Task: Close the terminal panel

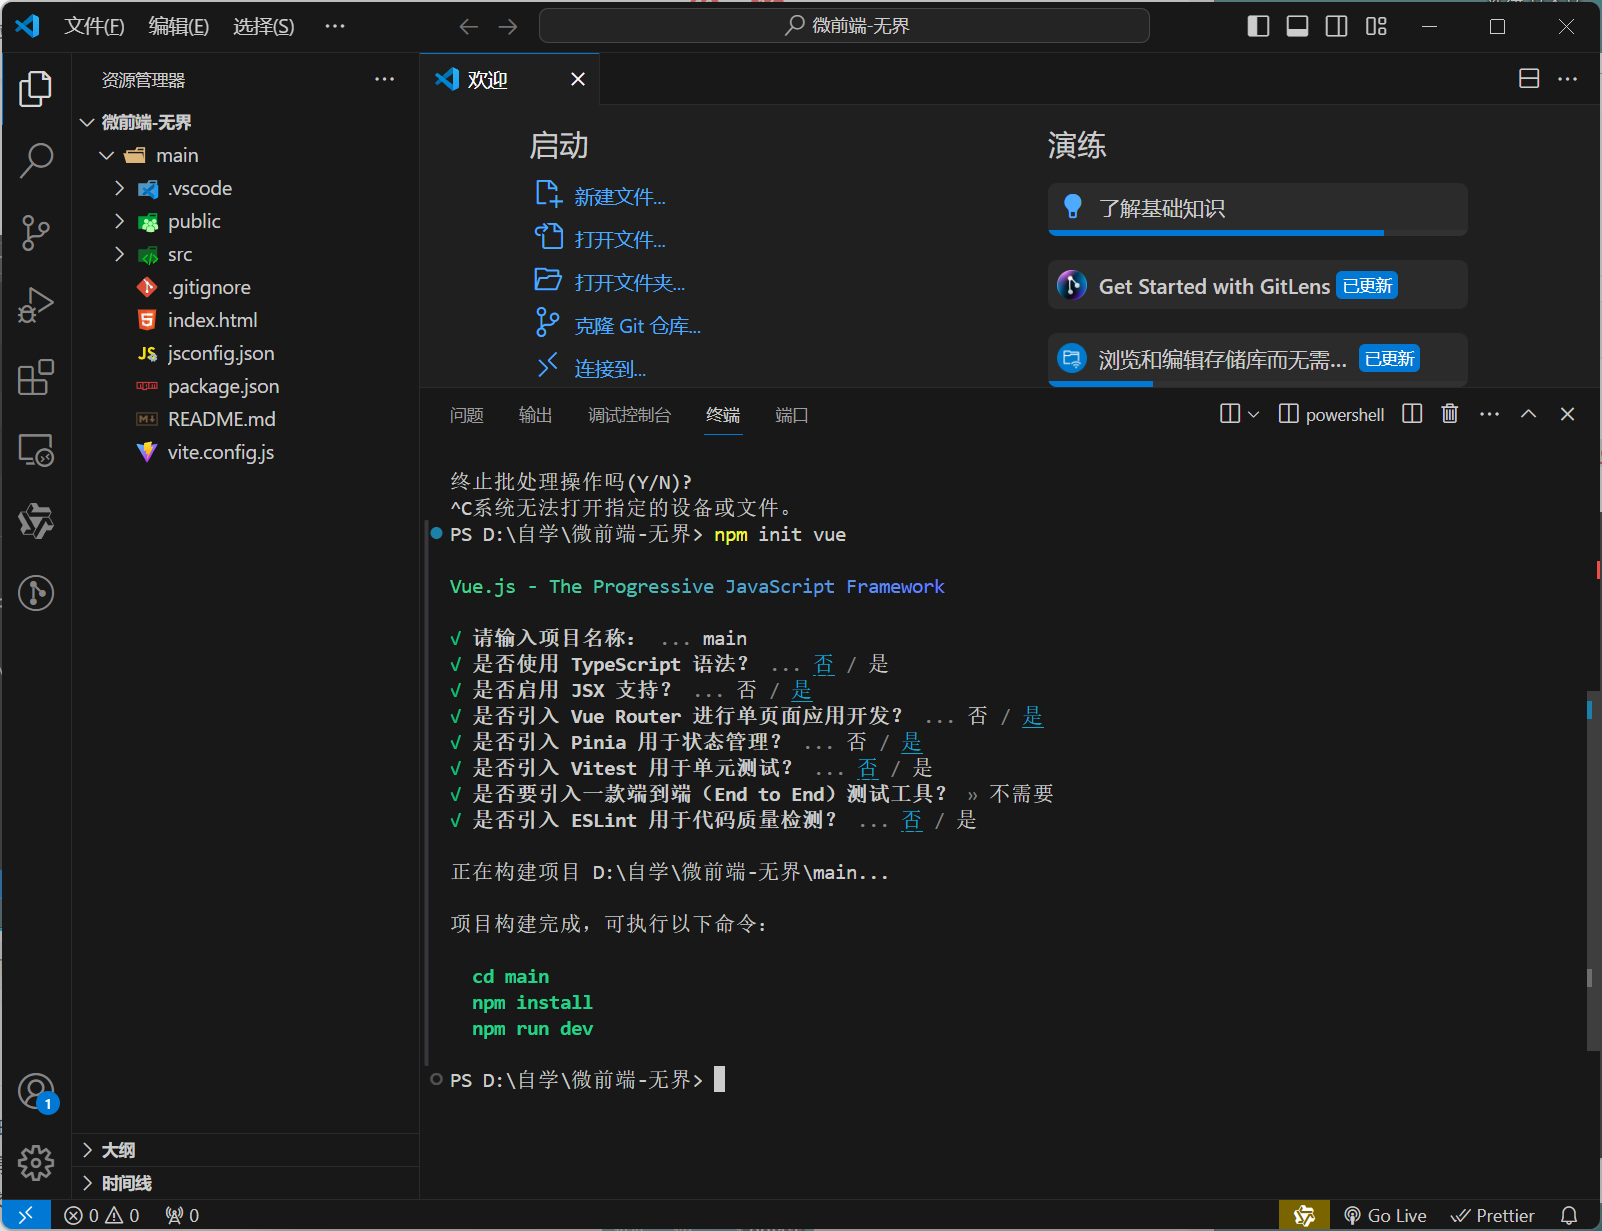Action: click(x=1567, y=414)
